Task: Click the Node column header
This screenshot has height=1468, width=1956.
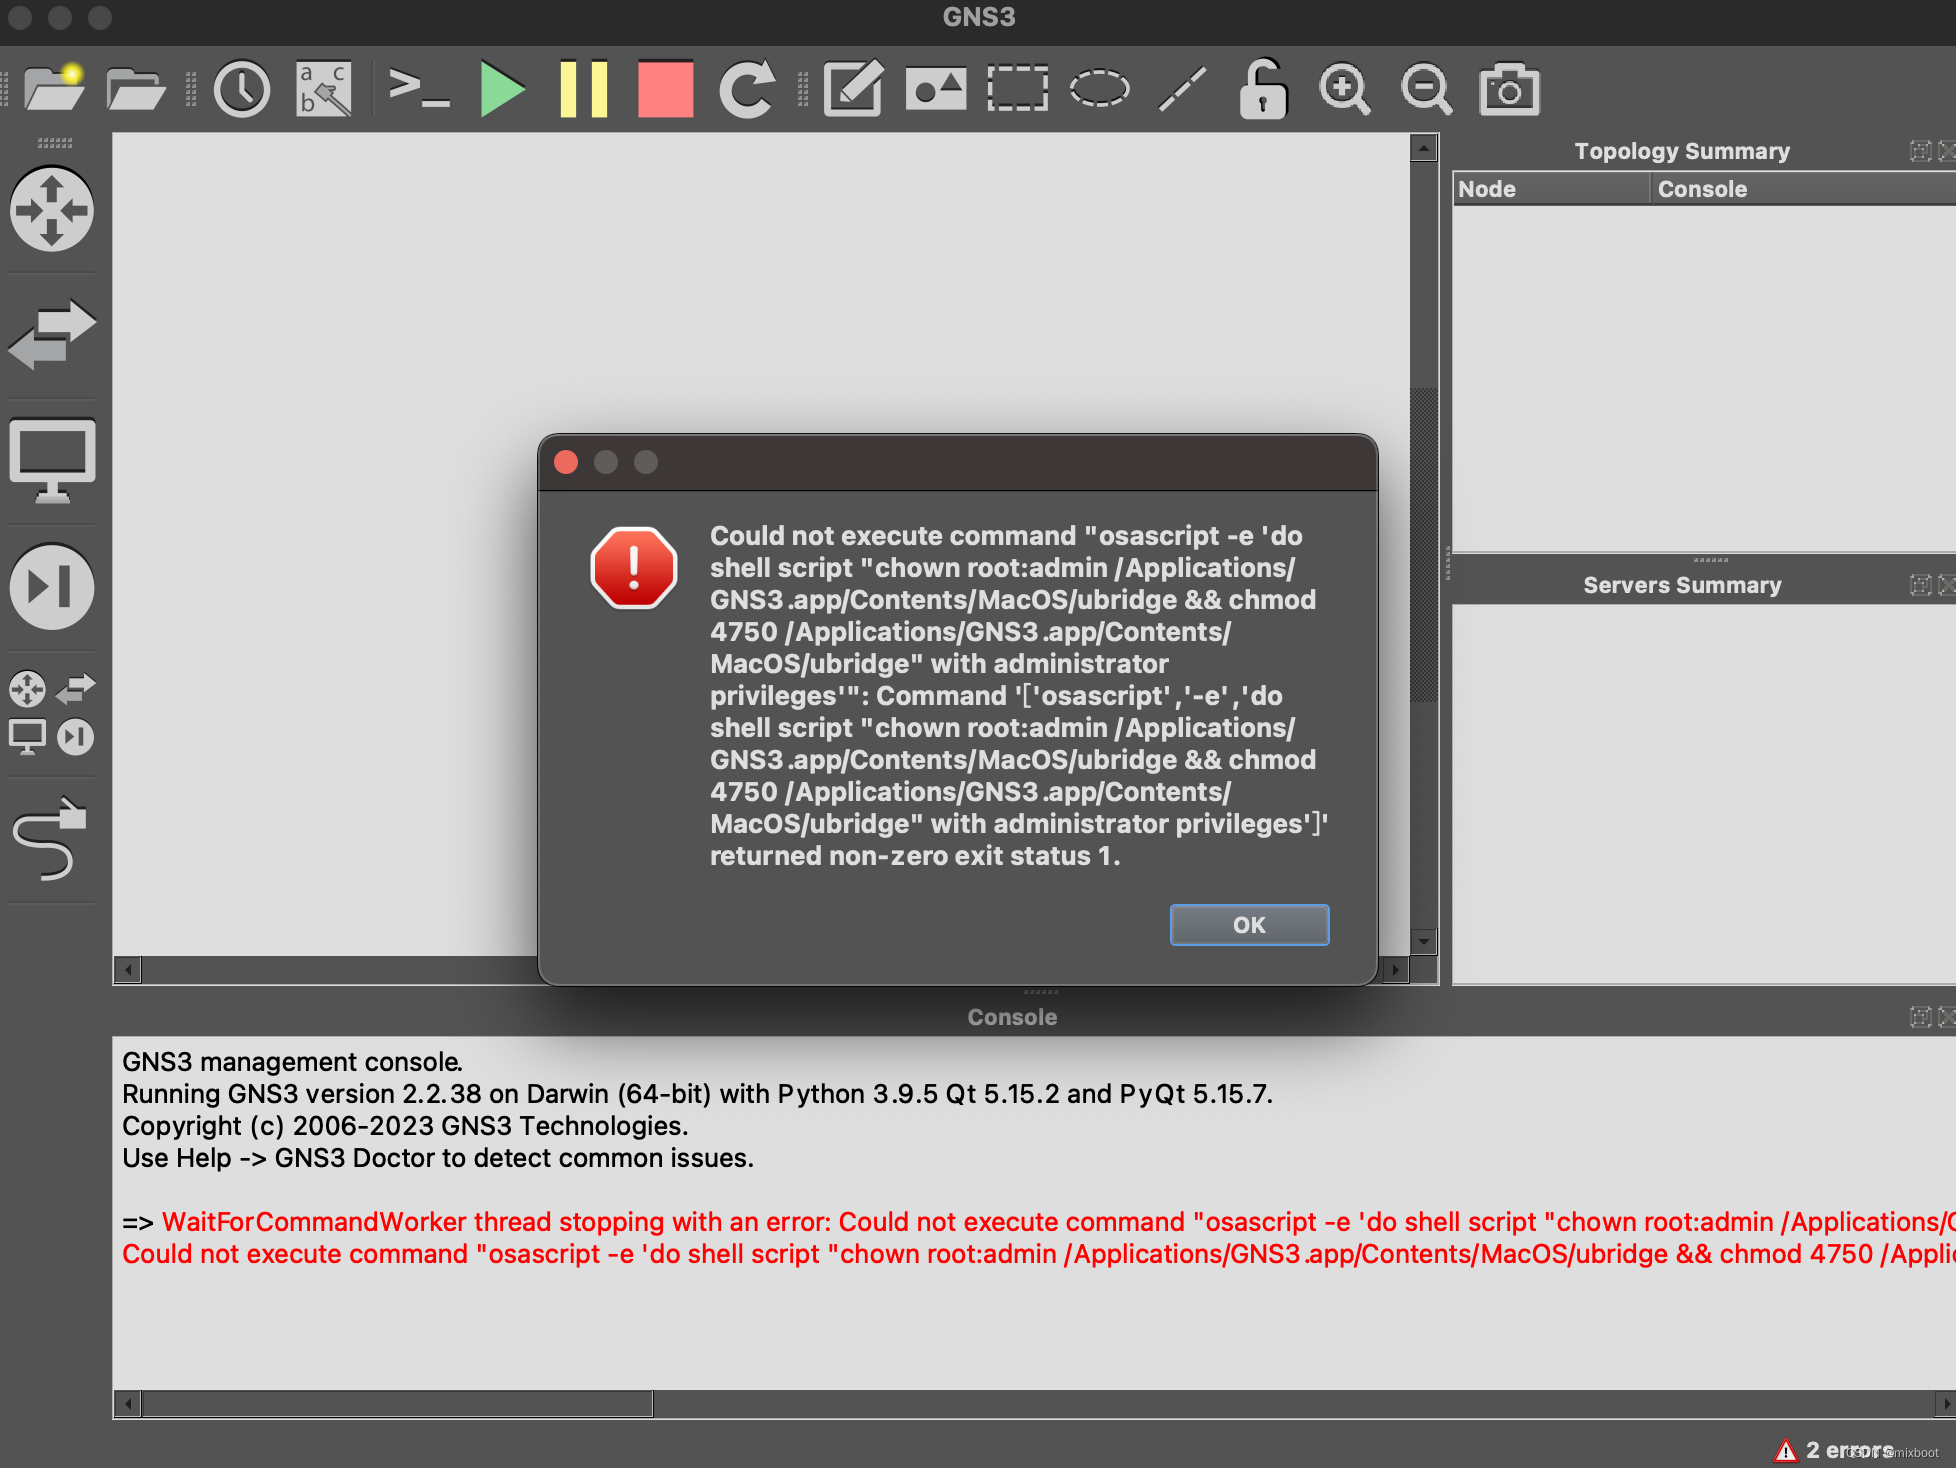Action: point(1550,189)
